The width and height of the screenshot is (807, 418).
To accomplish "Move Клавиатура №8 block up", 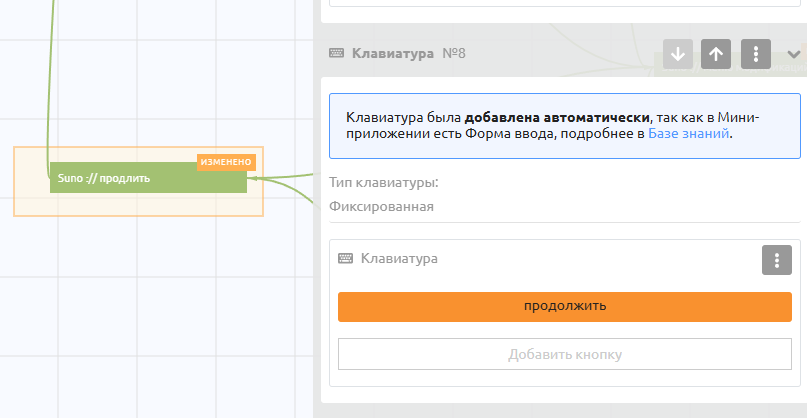I will coord(716,54).
